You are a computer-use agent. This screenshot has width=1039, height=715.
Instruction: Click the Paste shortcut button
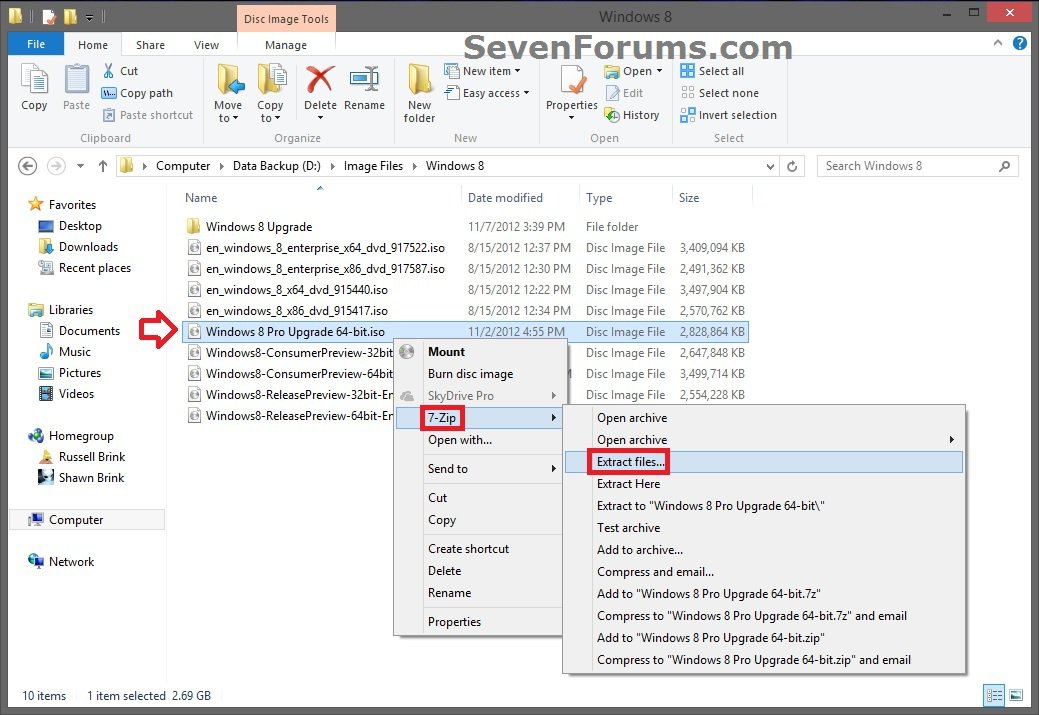point(148,115)
